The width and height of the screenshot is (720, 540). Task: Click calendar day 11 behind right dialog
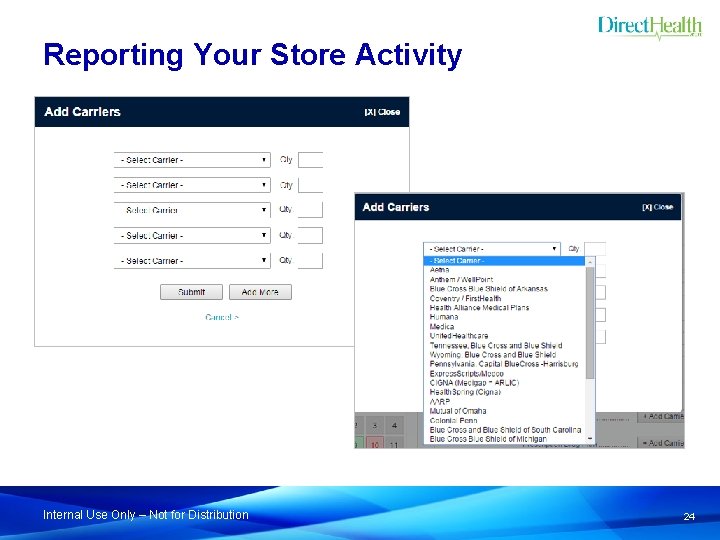(394, 444)
